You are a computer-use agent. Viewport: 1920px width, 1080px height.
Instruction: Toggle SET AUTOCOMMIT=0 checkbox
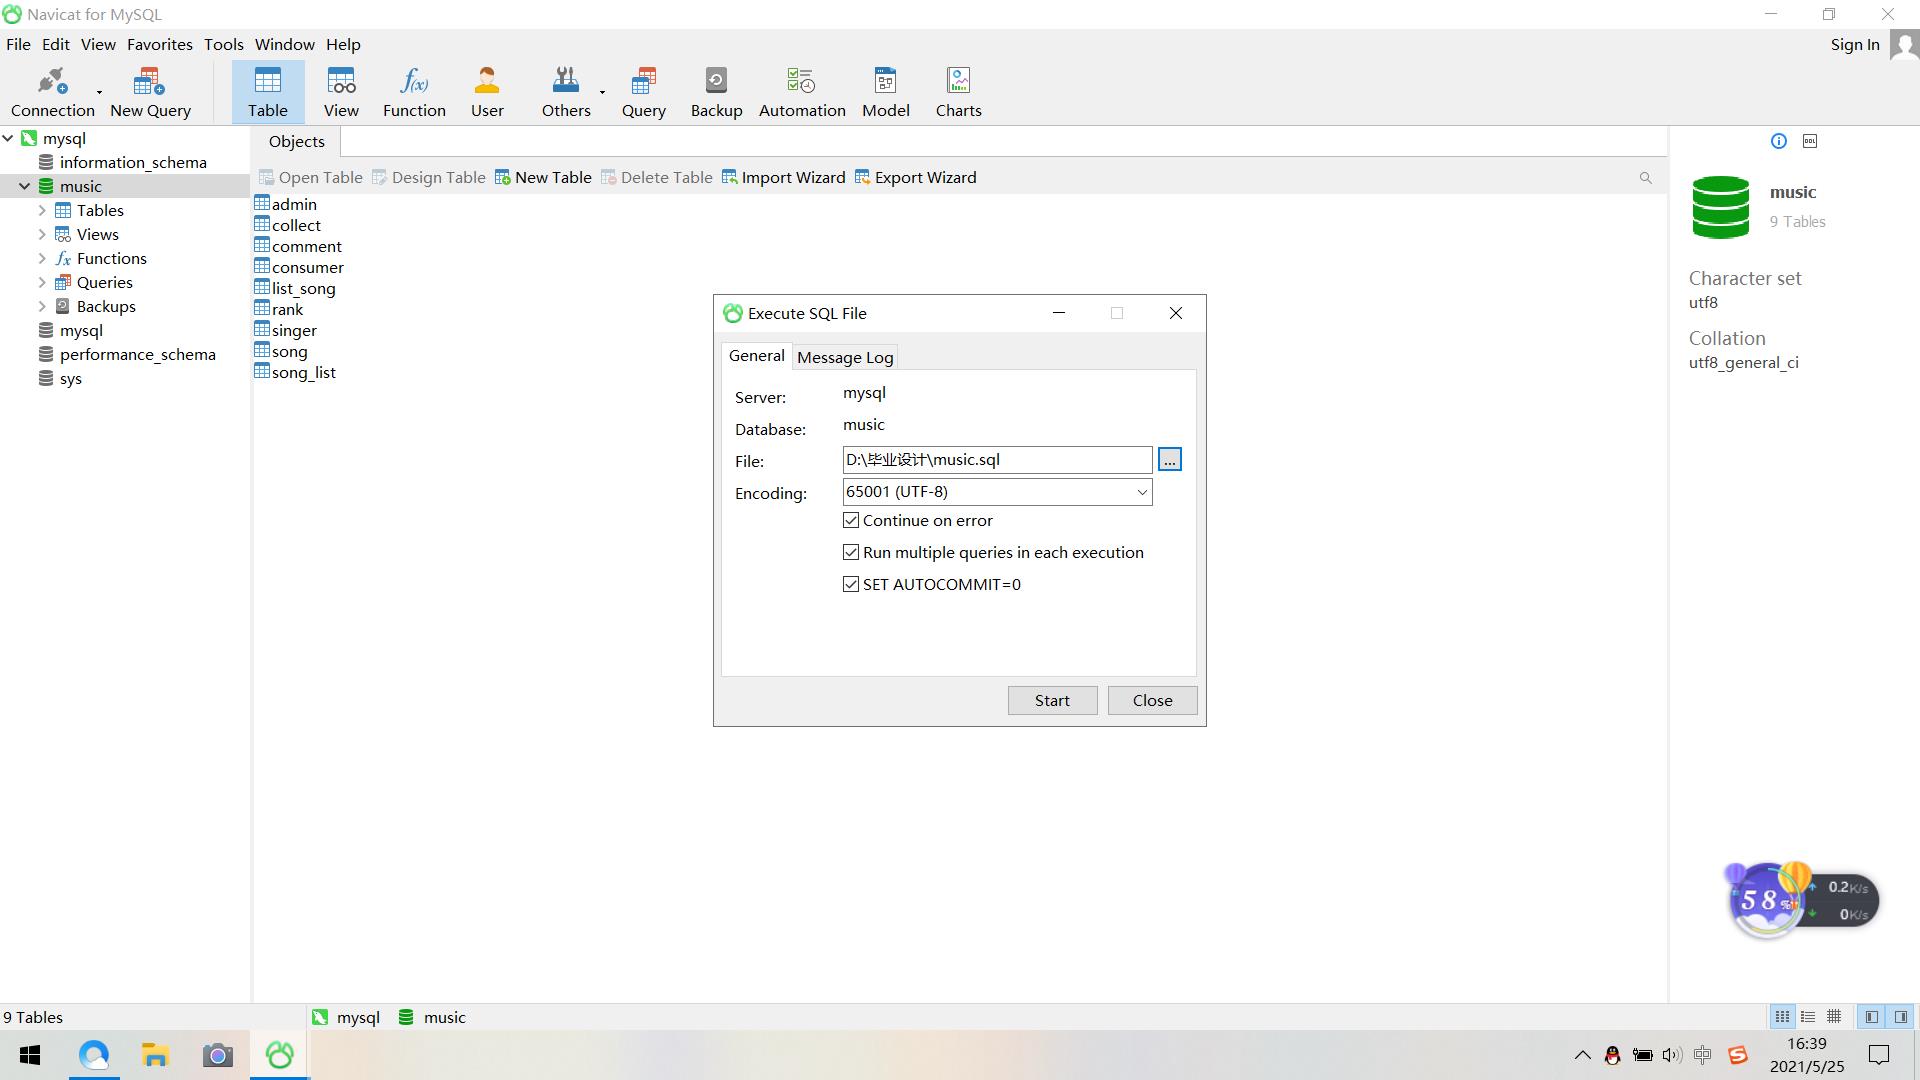[851, 584]
